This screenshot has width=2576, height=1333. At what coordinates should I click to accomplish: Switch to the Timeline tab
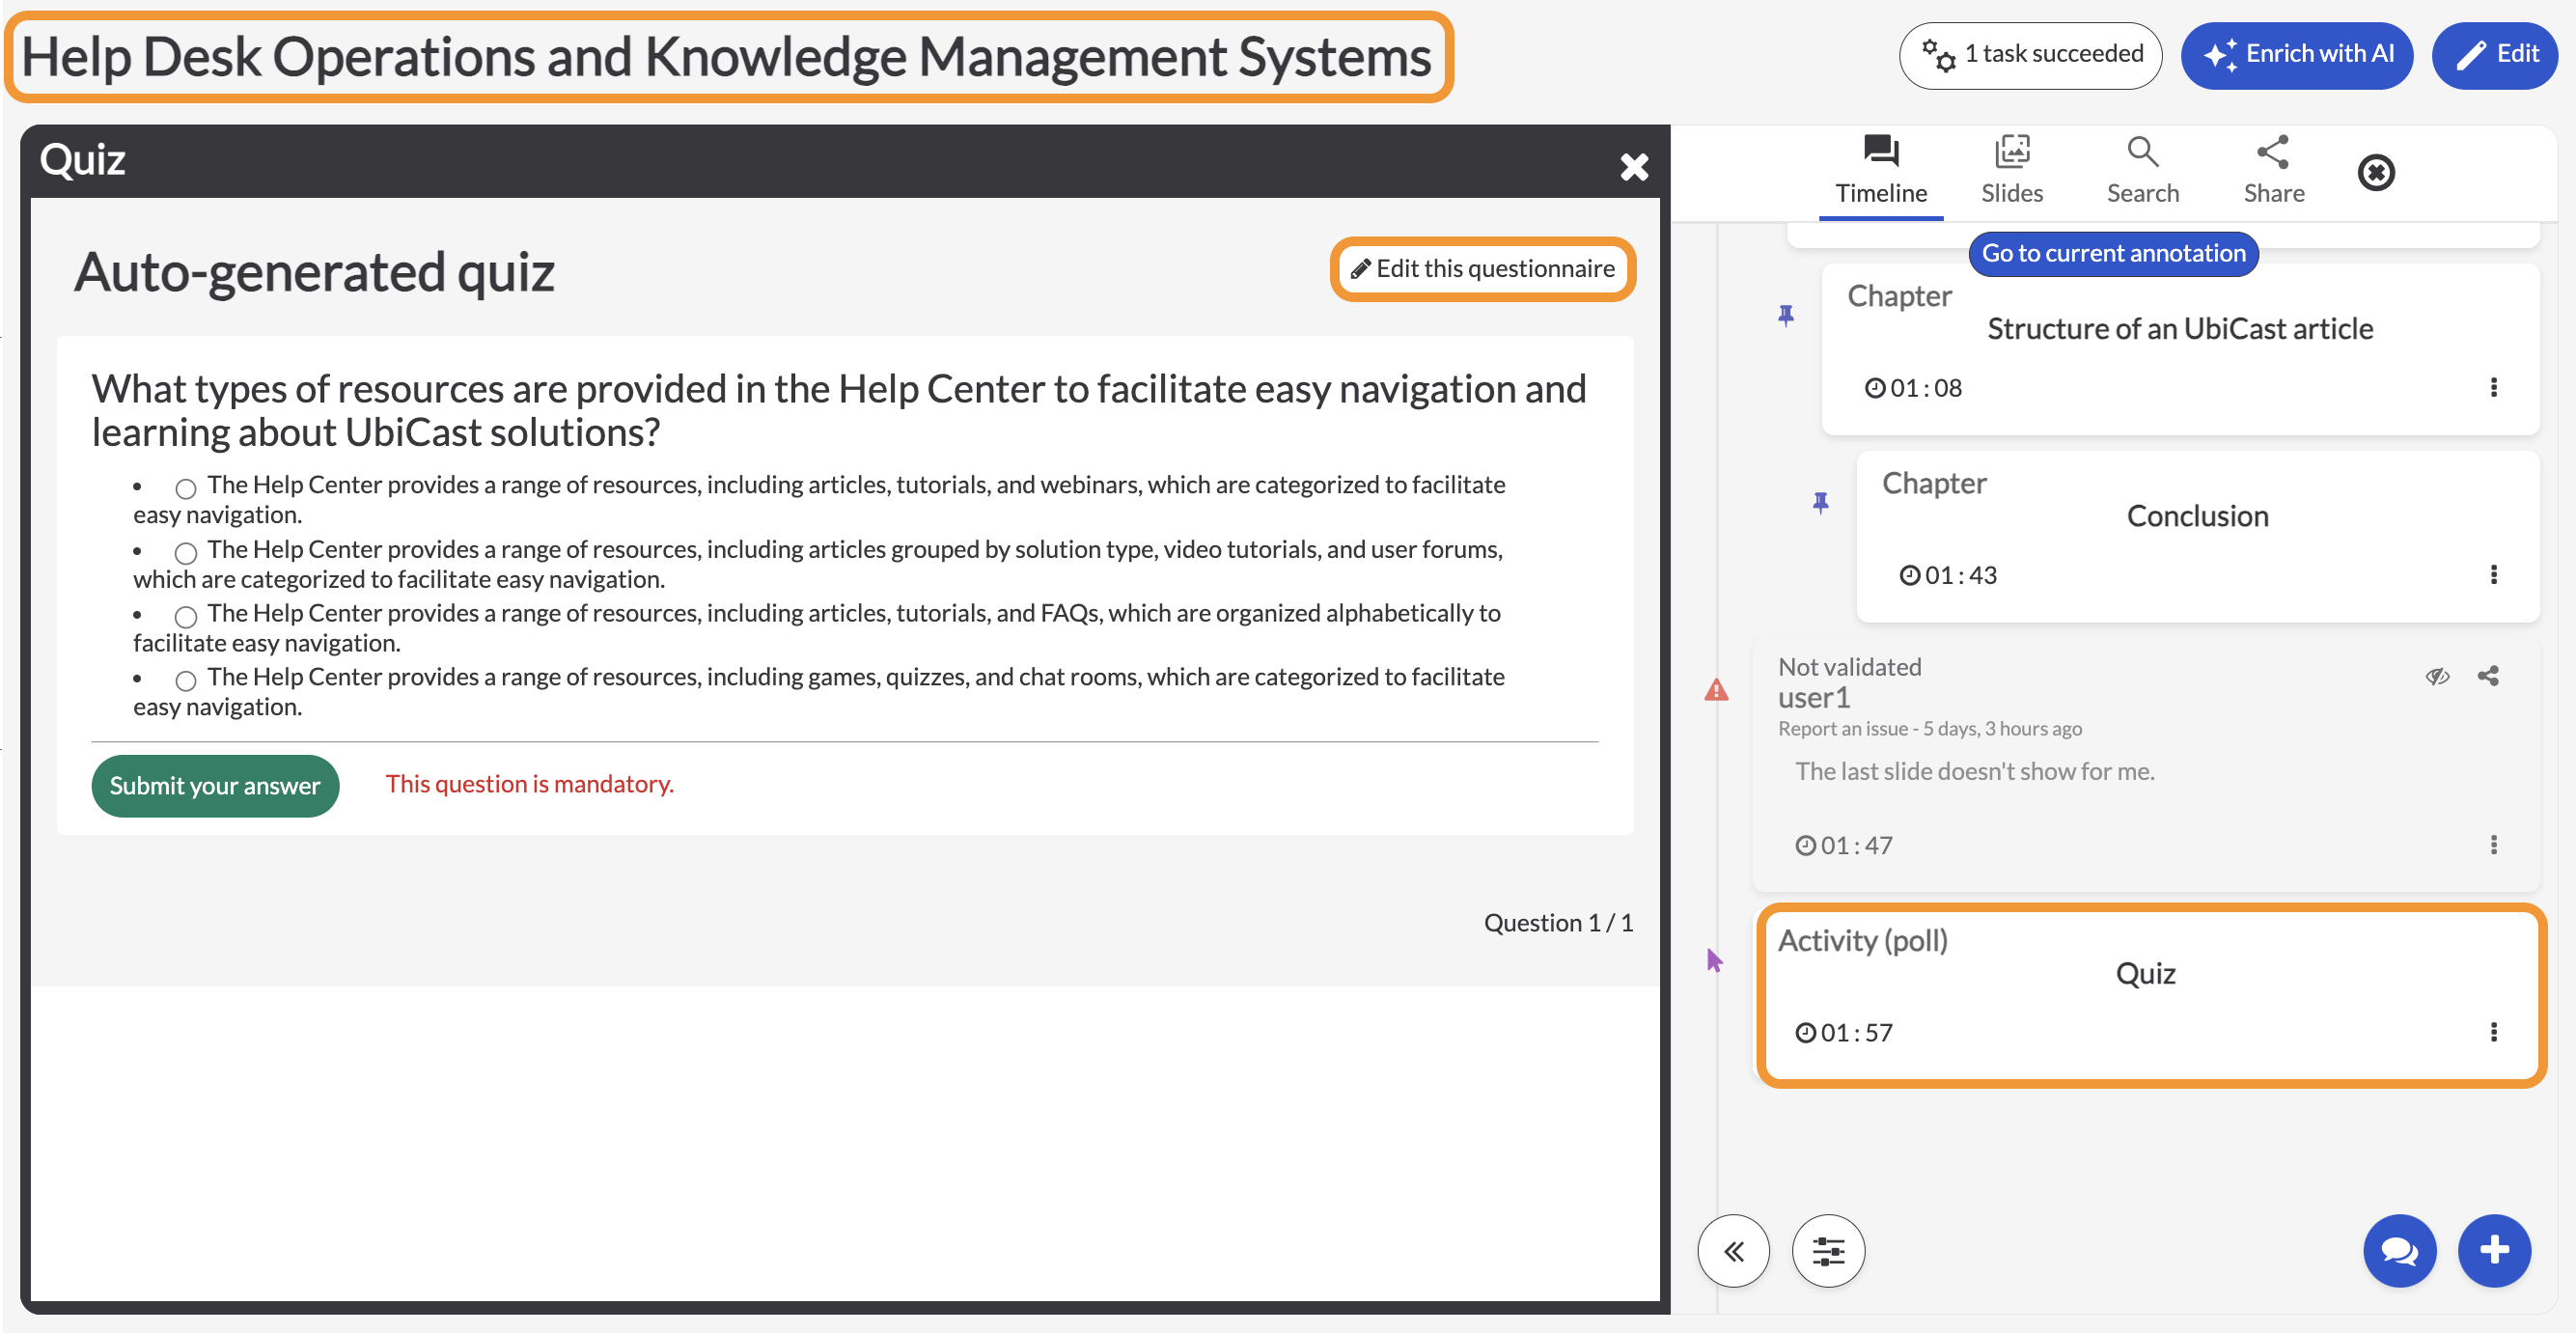(1880, 171)
